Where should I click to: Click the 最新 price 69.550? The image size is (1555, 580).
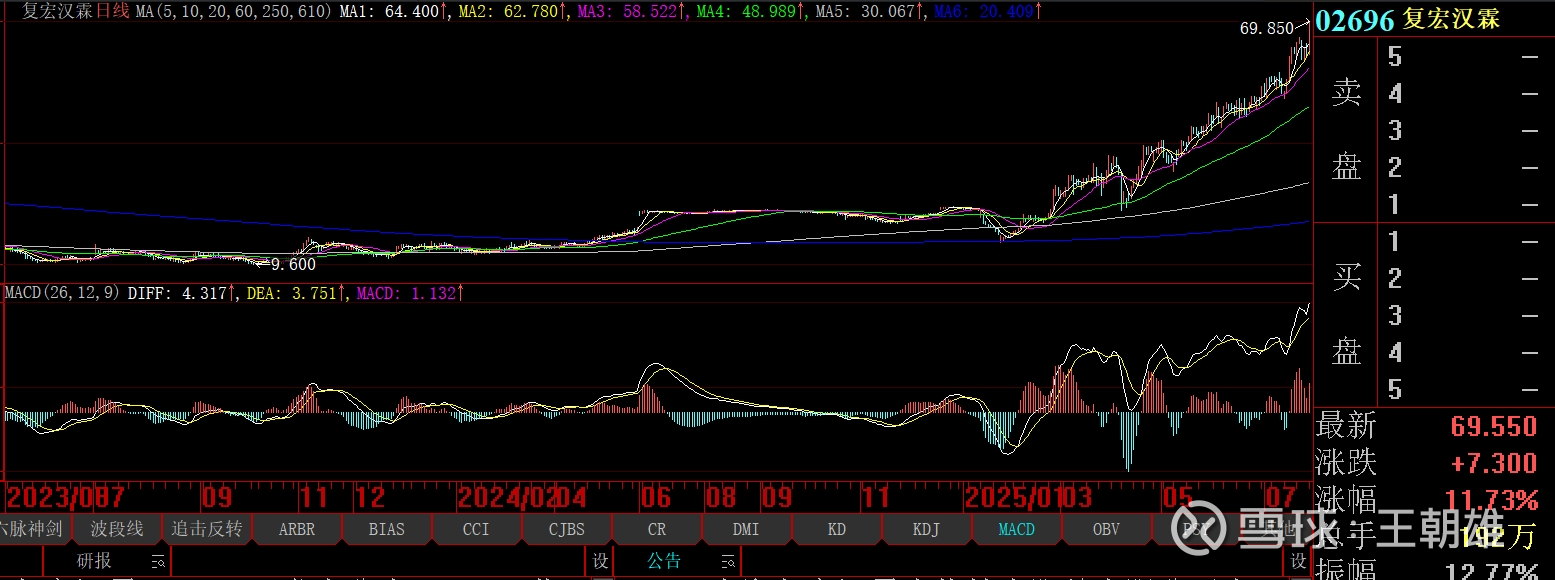[1494, 426]
